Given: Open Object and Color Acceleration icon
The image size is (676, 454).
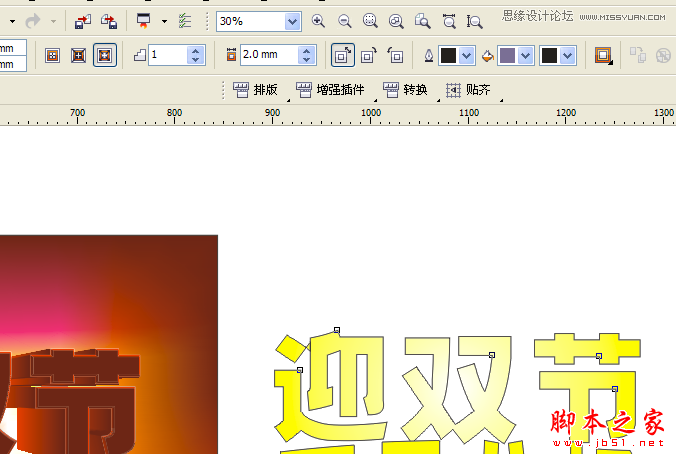Looking at the screenshot, I should [604, 55].
